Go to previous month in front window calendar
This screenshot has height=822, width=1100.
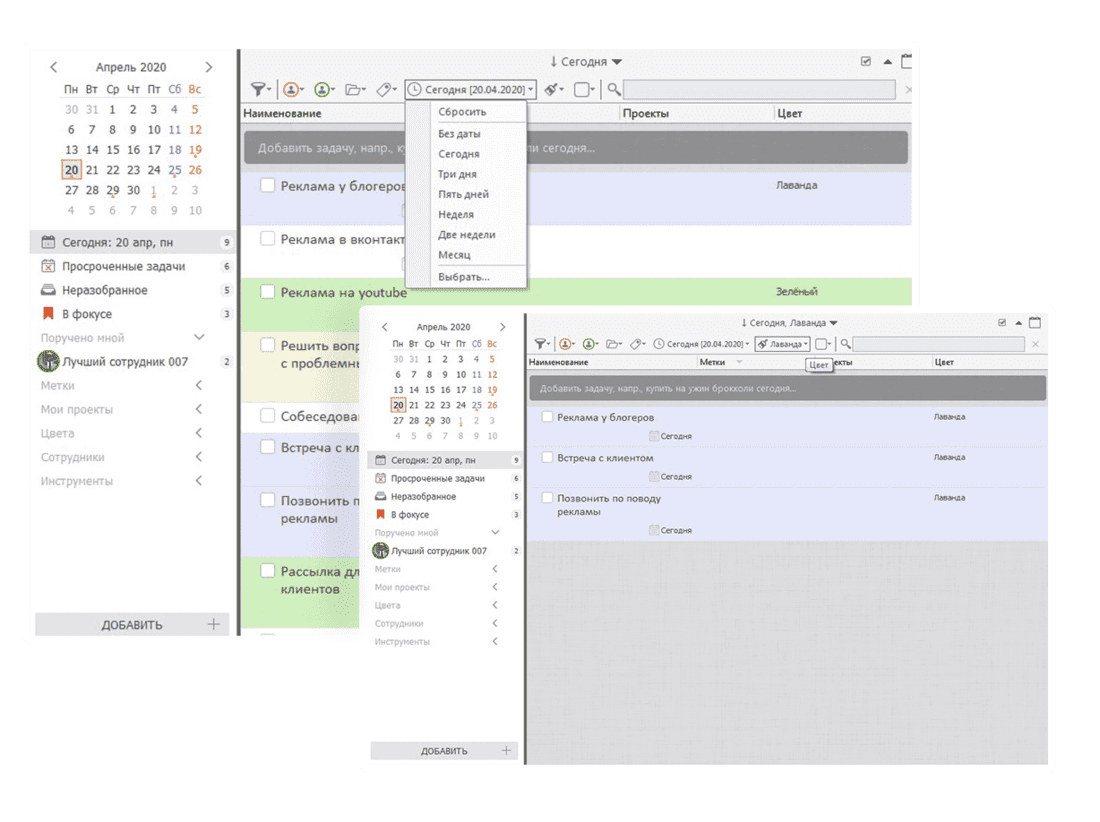click(x=384, y=327)
